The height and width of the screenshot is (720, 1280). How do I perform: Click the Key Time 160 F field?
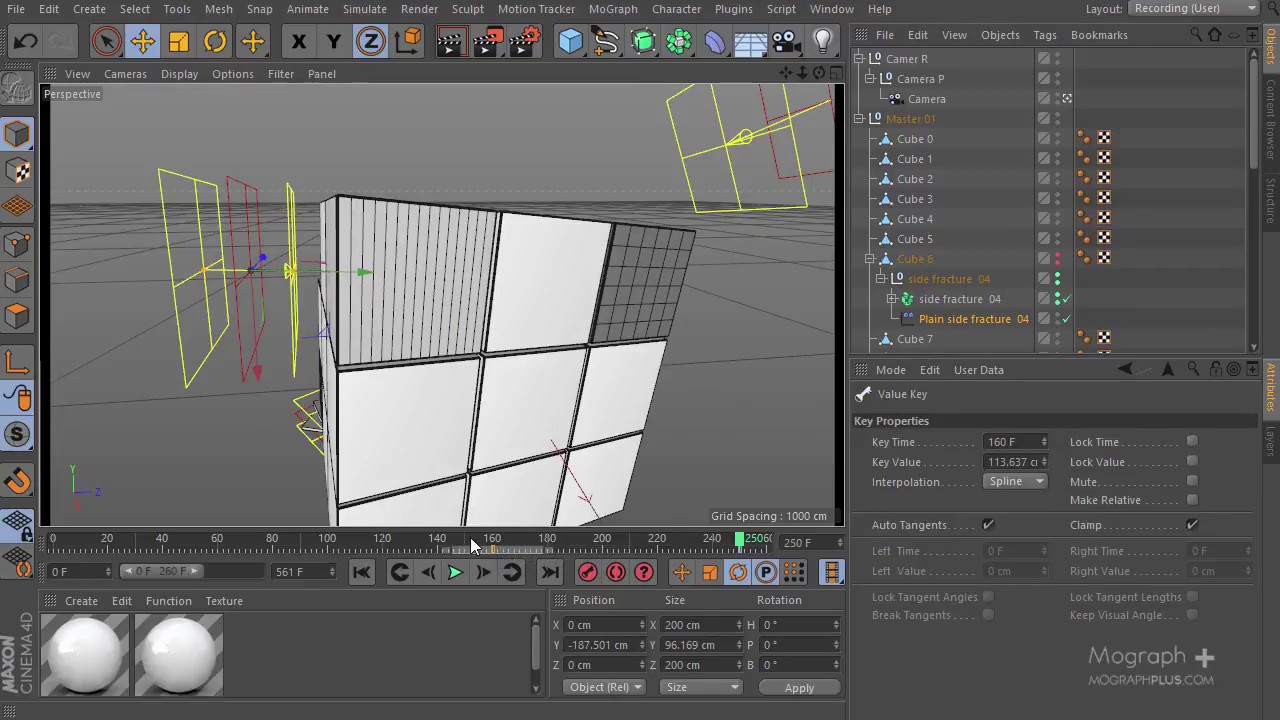1016,442
